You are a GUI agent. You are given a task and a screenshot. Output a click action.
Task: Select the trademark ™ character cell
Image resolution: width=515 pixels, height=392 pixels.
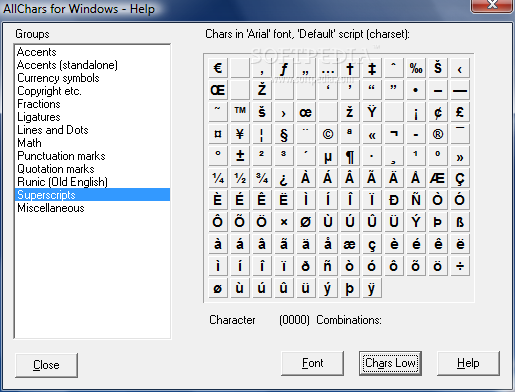240,112
